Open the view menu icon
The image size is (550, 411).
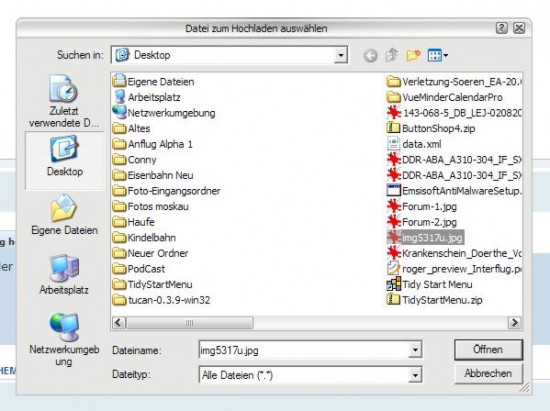(x=437, y=55)
